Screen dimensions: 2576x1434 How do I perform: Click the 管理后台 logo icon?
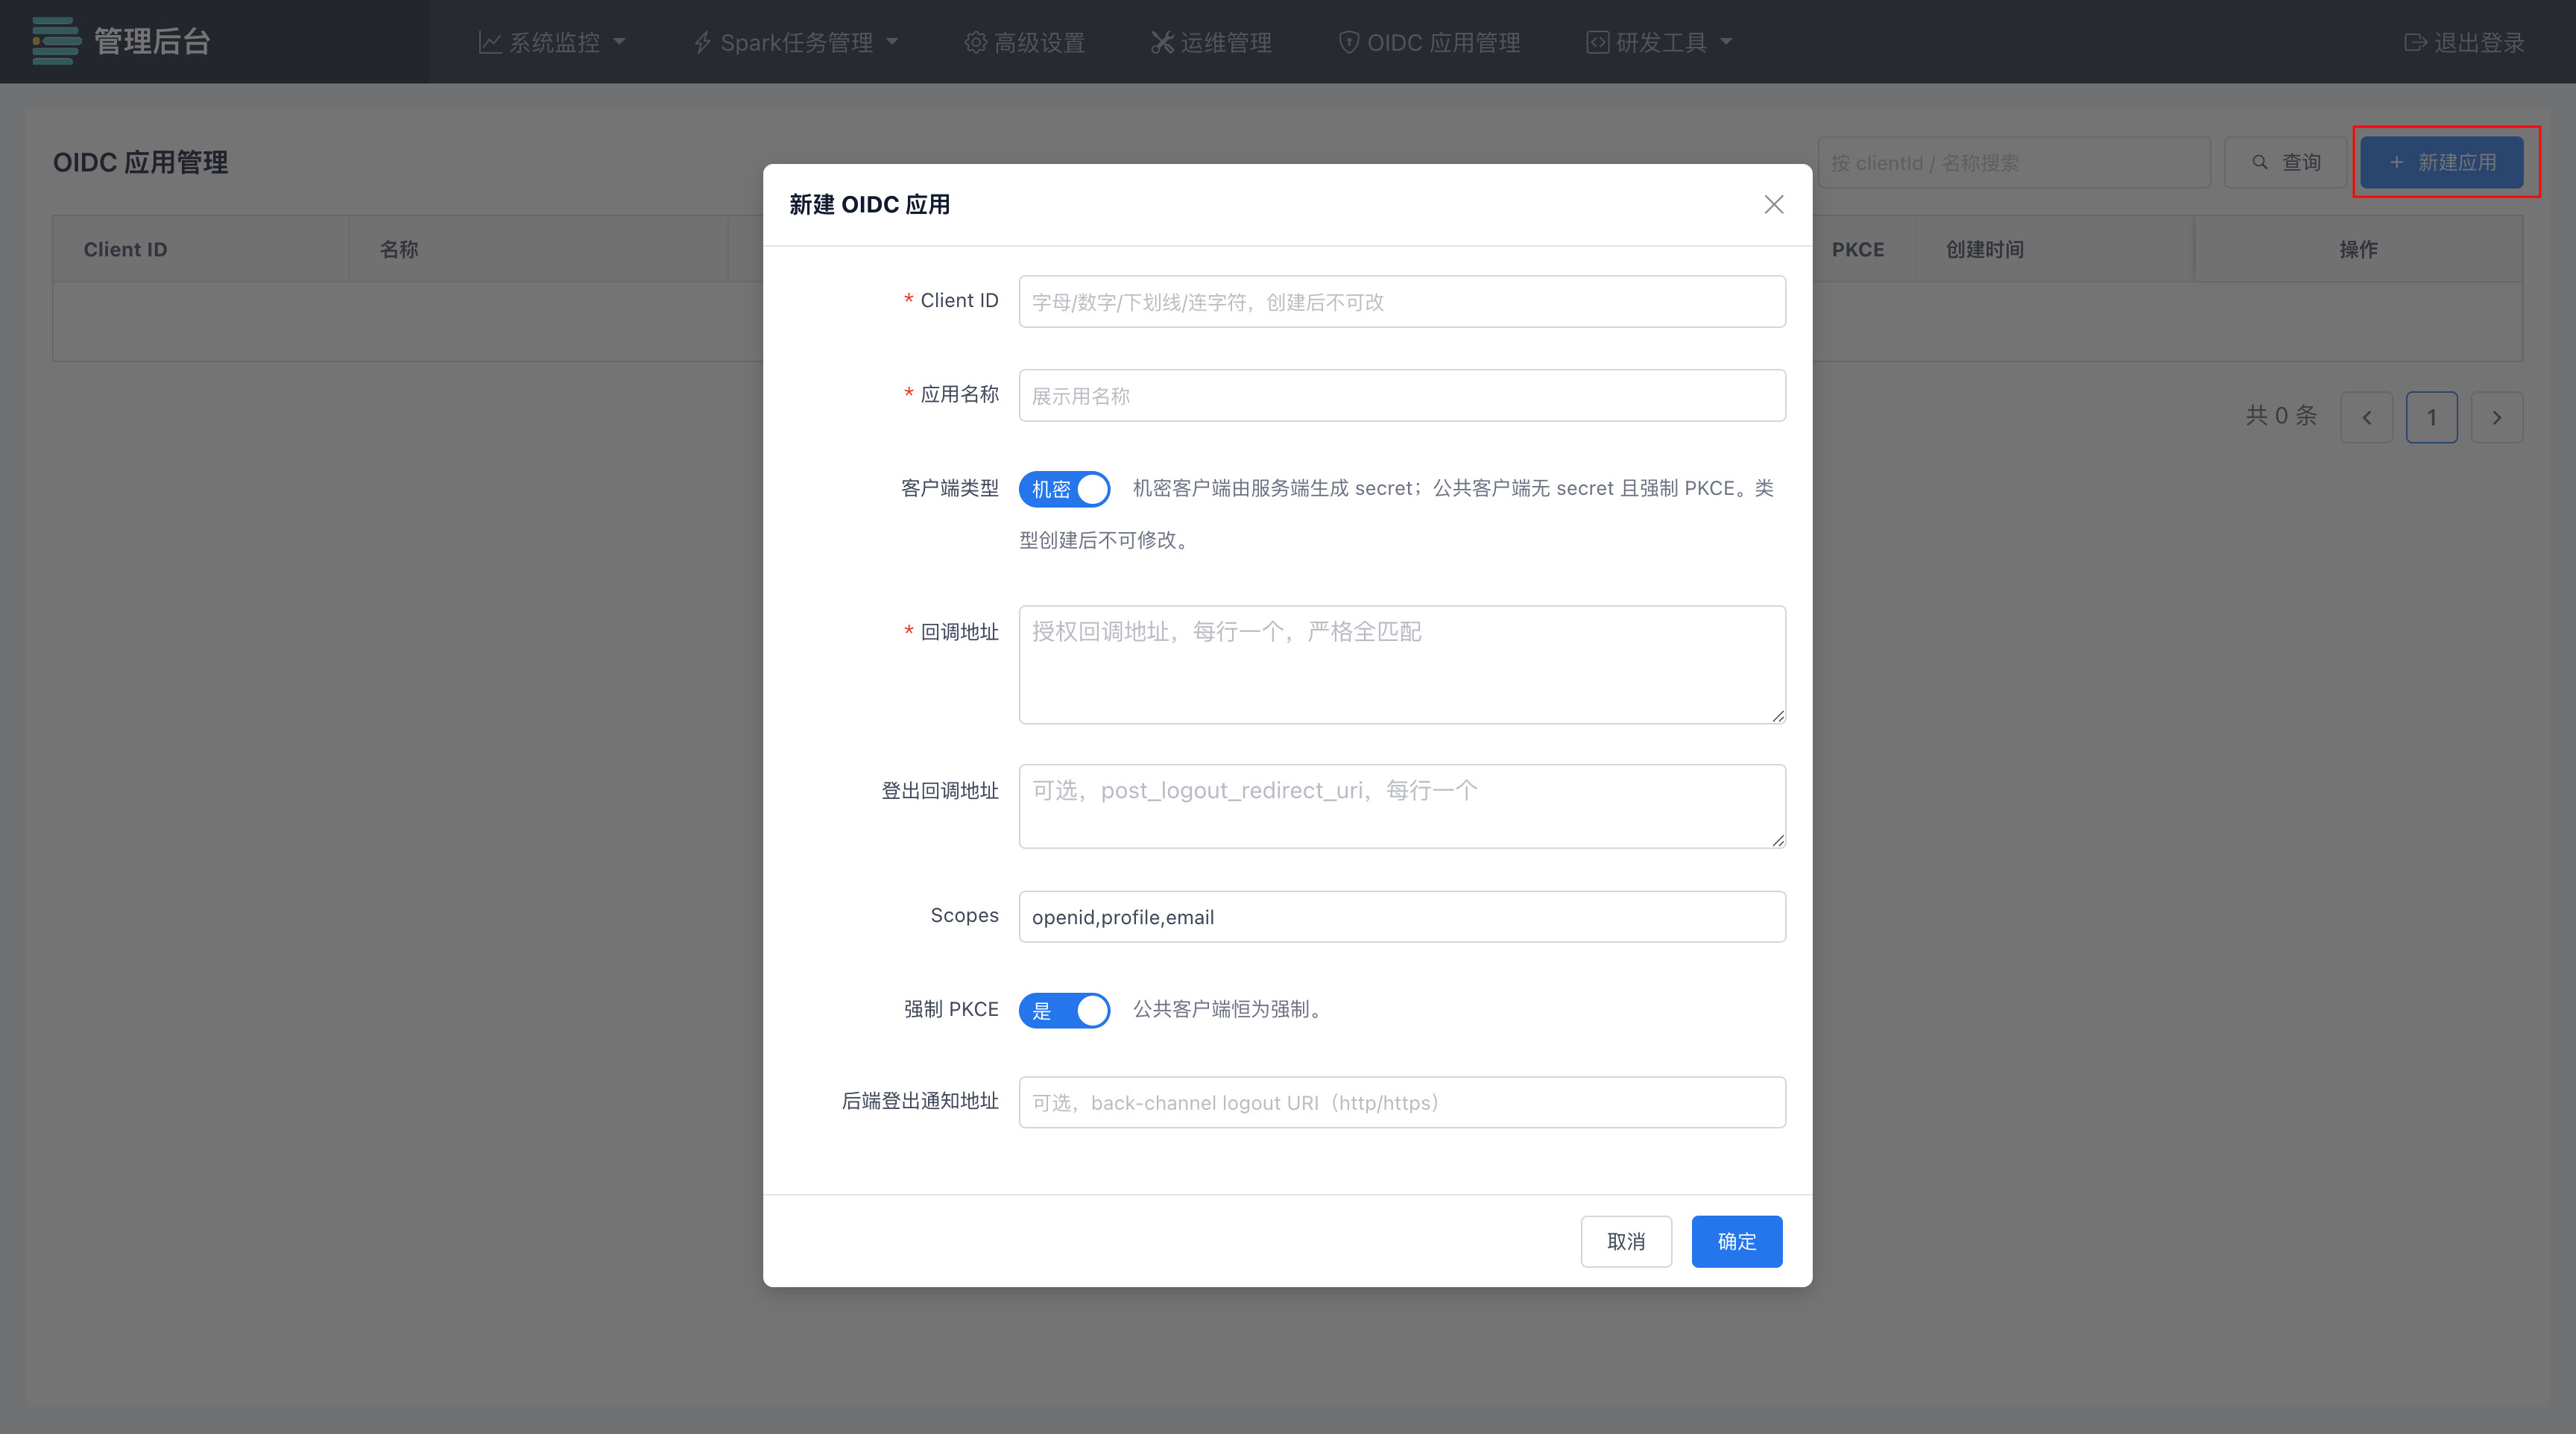point(55,41)
